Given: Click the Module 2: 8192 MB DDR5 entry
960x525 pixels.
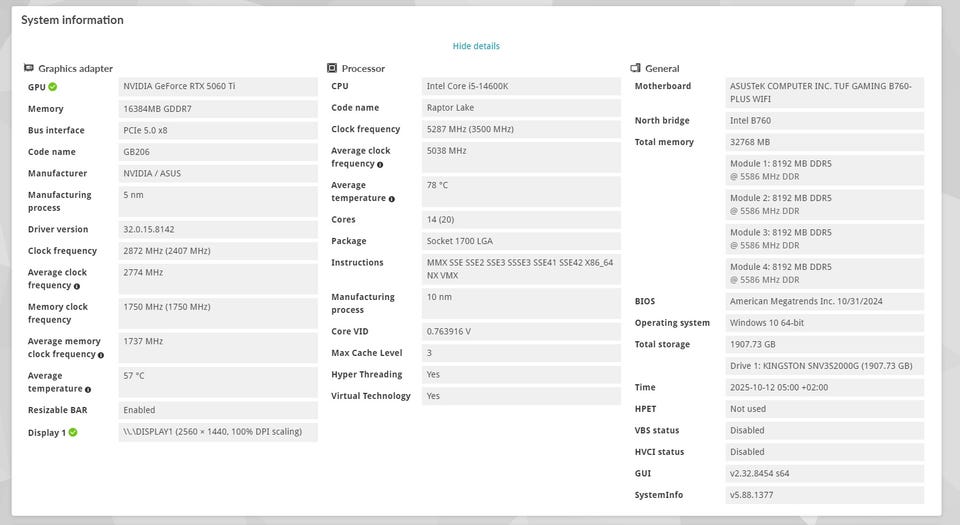Looking at the screenshot, I should [x=825, y=204].
